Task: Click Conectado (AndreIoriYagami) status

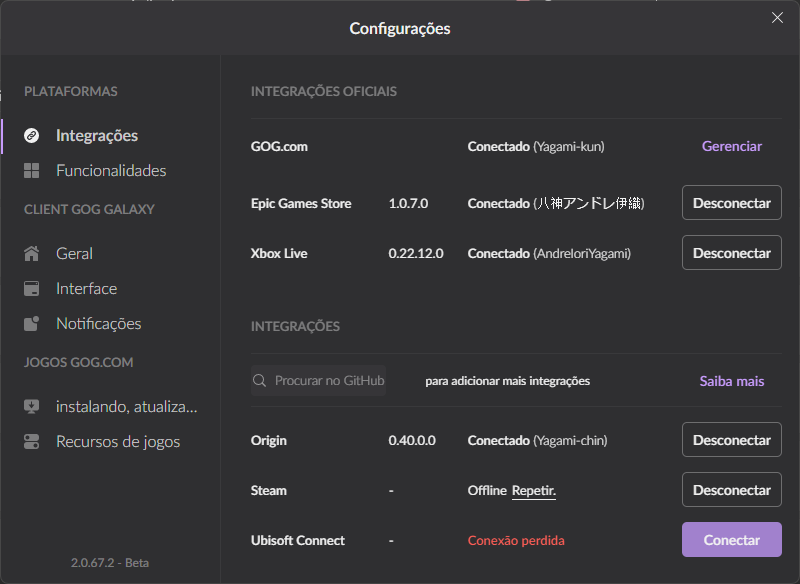Action: tap(549, 253)
